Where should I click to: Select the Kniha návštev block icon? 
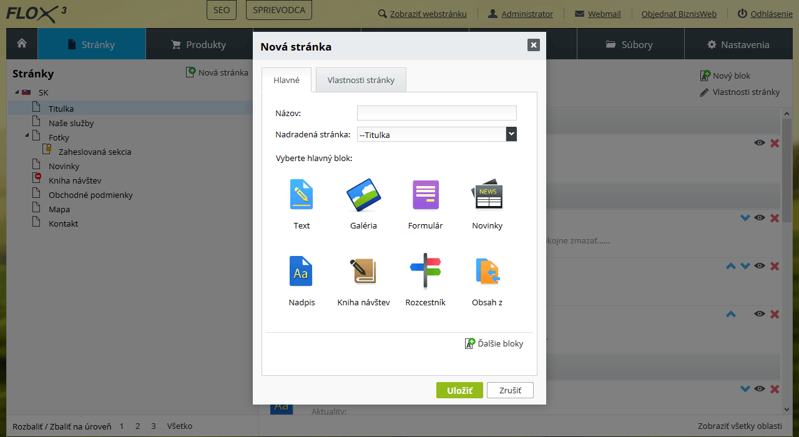pos(363,271)
